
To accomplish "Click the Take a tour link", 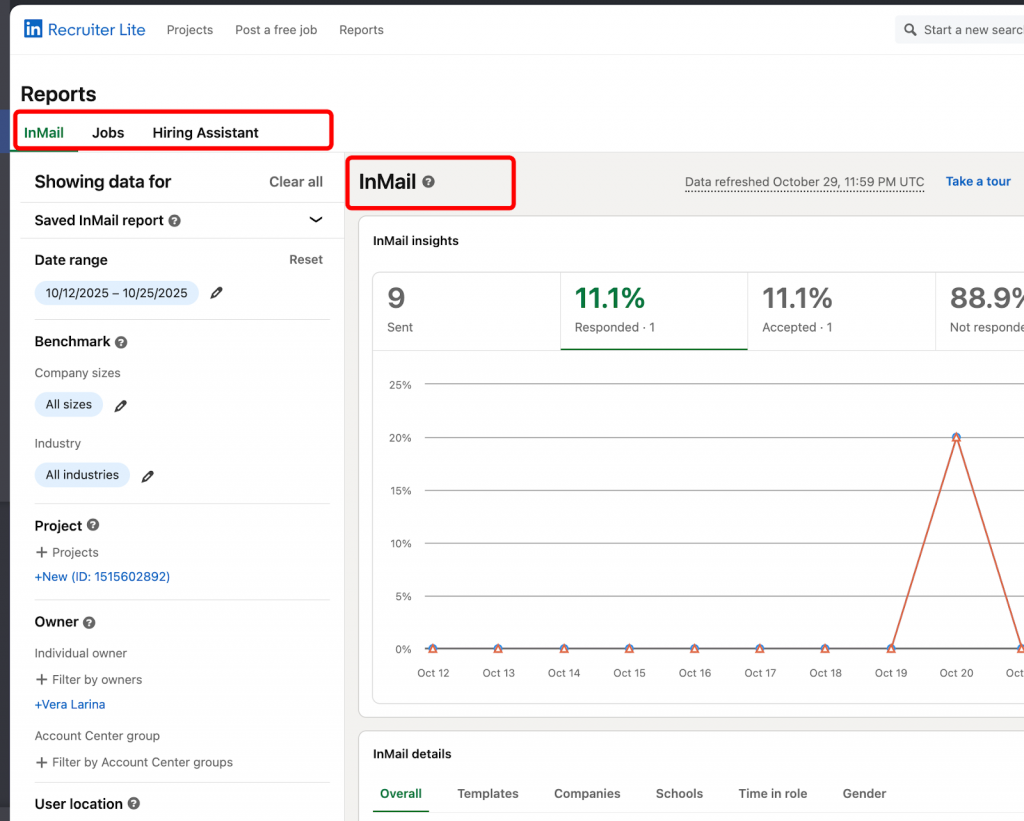I will click(977, 181).
